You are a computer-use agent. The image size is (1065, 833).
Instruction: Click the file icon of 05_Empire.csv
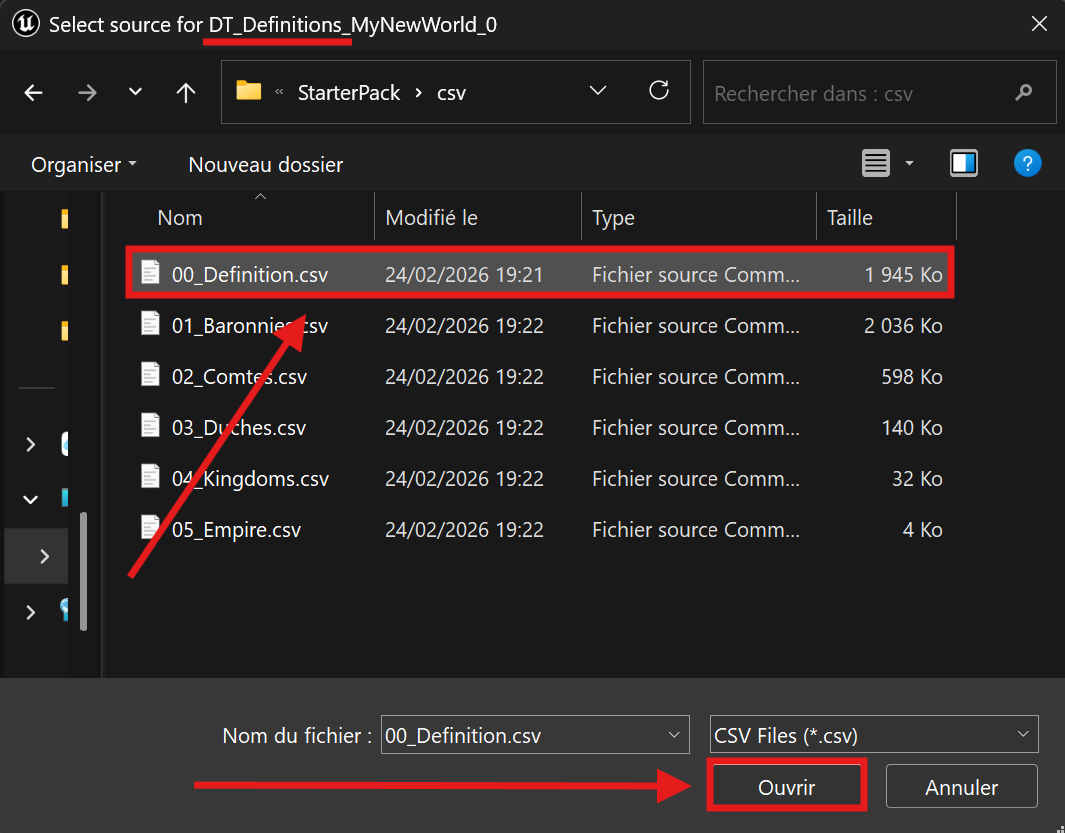pyautogui.click(x=150, y=528)
